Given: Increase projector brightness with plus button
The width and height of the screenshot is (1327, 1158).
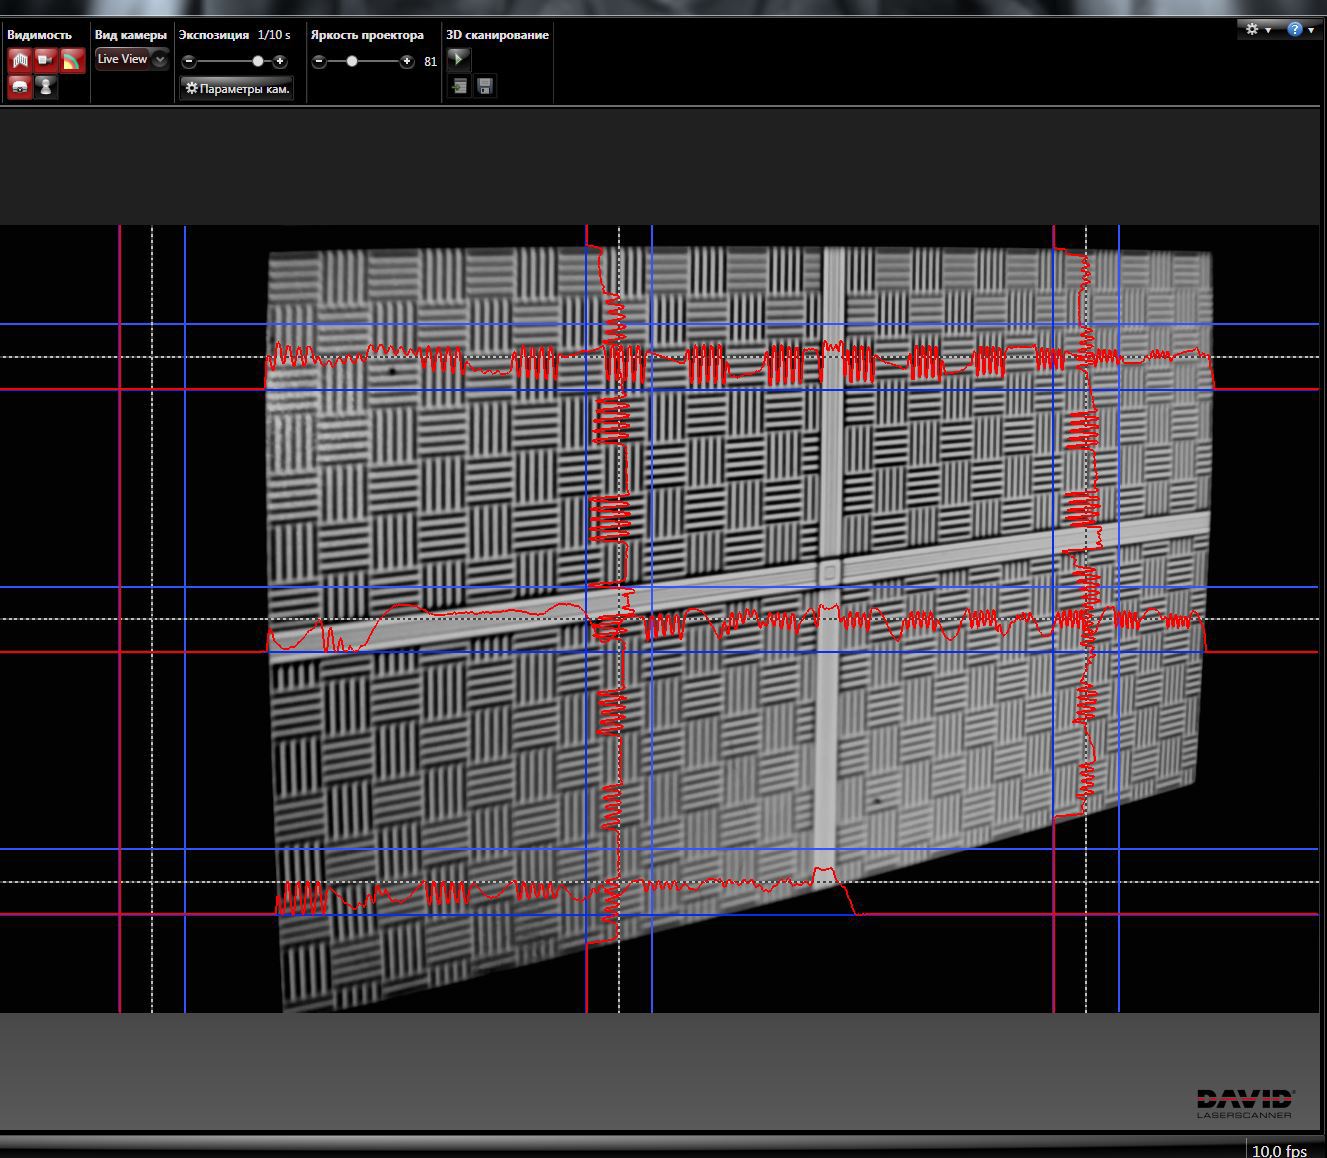Looking at the screenshot, I should click(x=406, y=62).
